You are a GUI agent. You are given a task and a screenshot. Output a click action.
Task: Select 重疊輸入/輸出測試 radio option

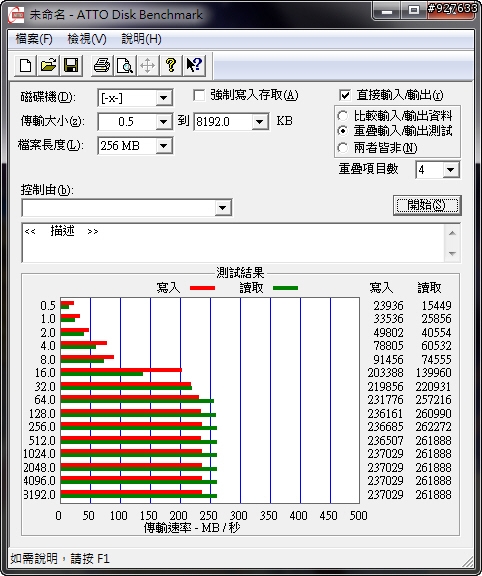(x=342, y=130)
